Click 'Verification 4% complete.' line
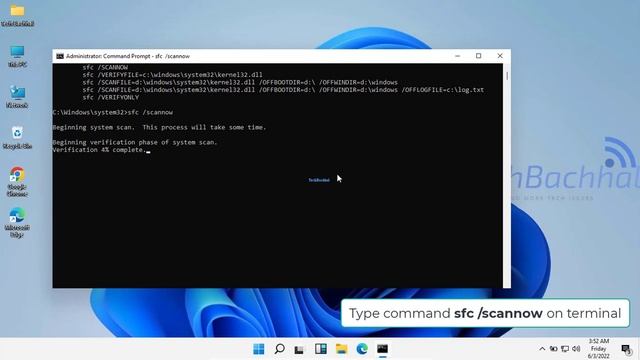The width and height of the screenshot is (640, 360). tap(99, 150)
